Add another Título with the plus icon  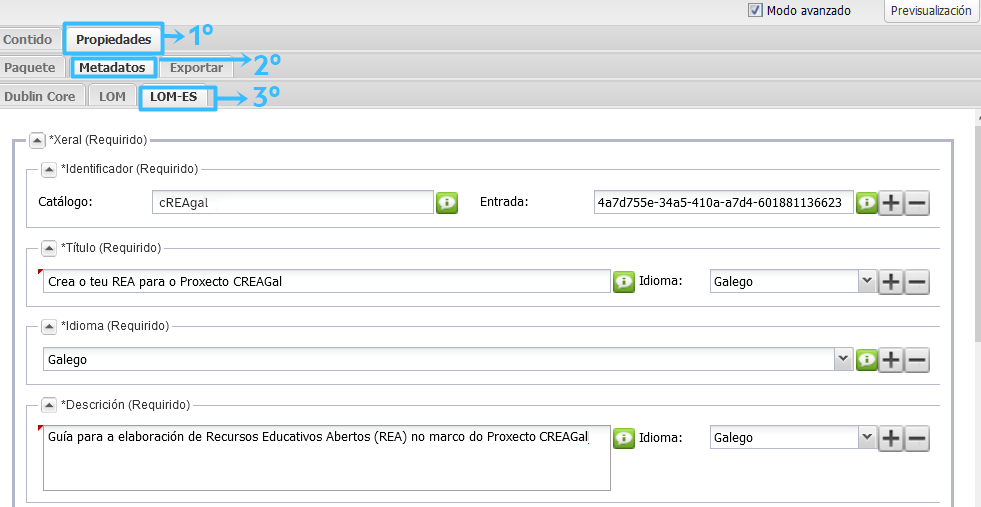coord(891,282)
